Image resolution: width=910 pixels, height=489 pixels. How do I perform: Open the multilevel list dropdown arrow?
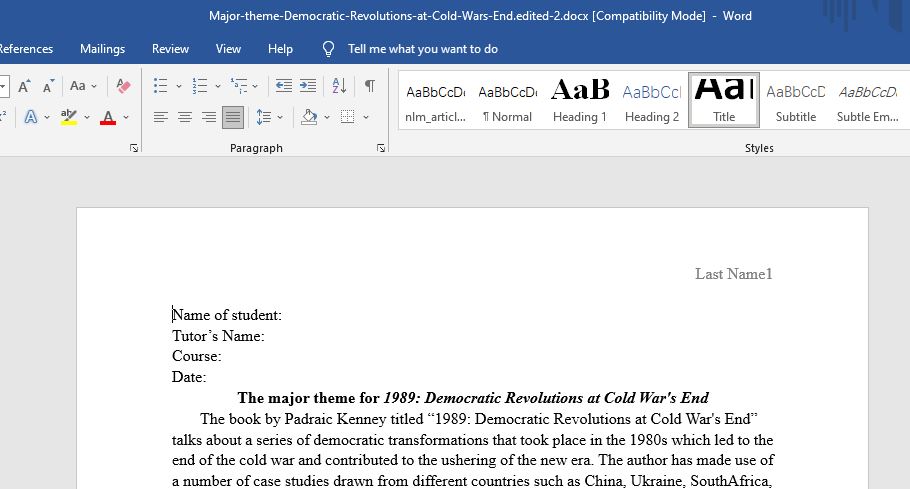coord(255,86)
